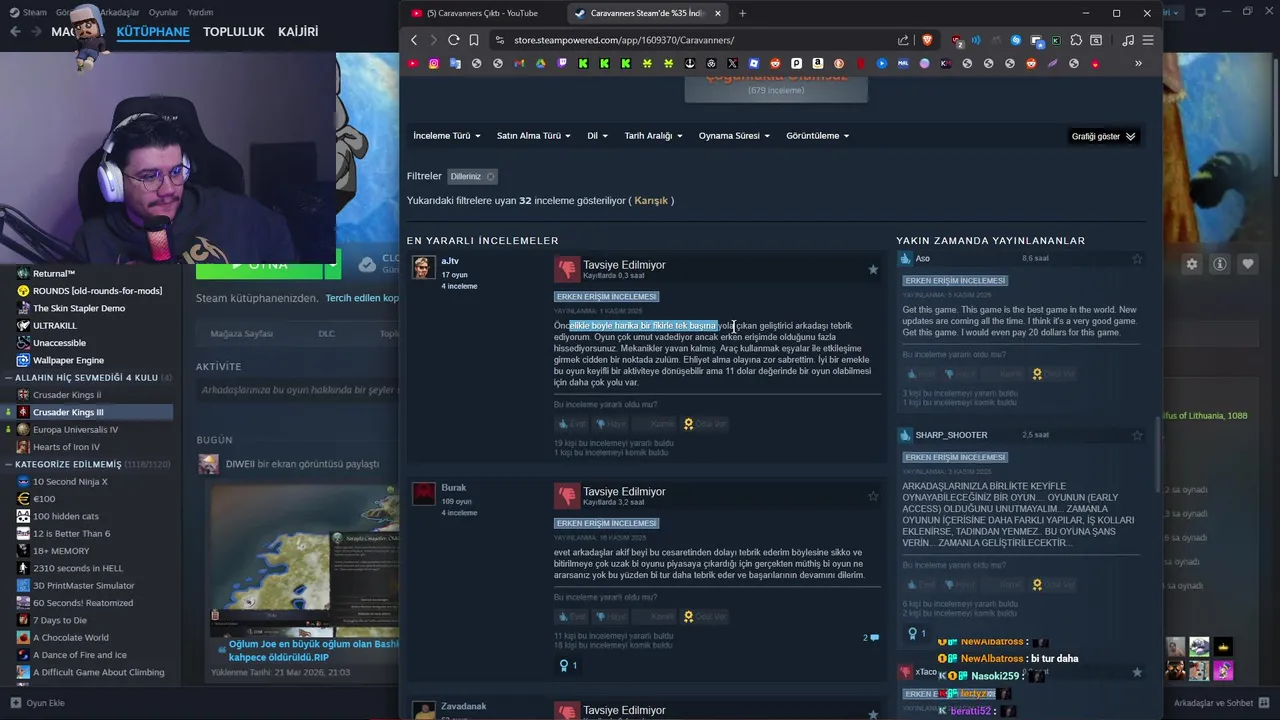Select Europa Universalis IV in library
This screenshot has width=1280, height=720.
75,429
